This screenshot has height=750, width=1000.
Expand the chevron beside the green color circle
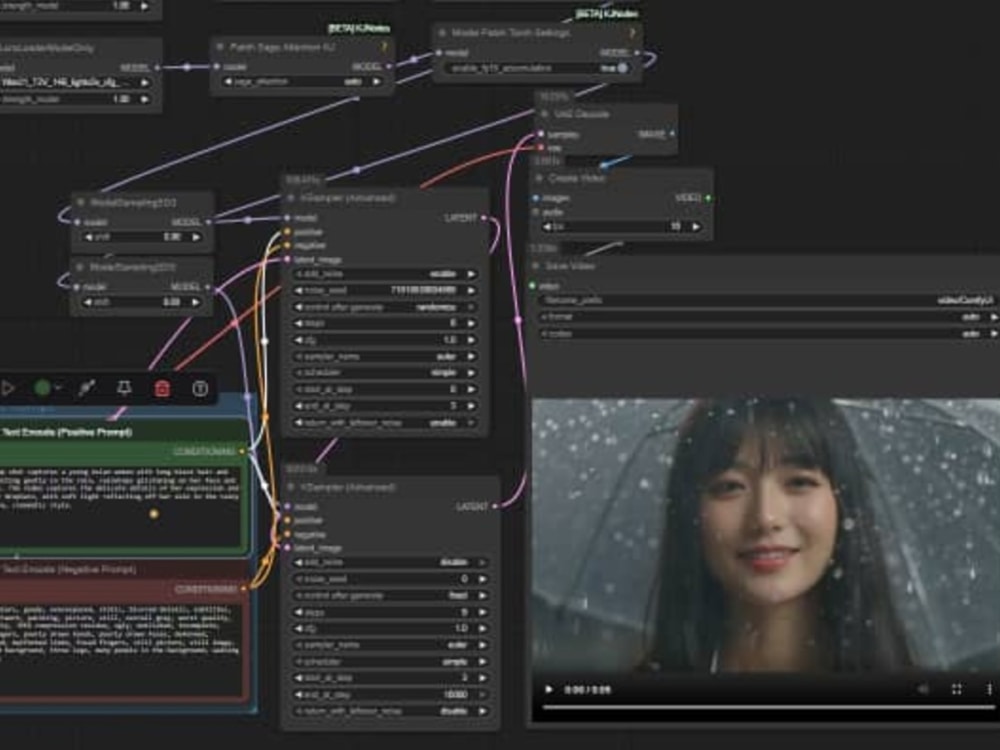(58, 388)
